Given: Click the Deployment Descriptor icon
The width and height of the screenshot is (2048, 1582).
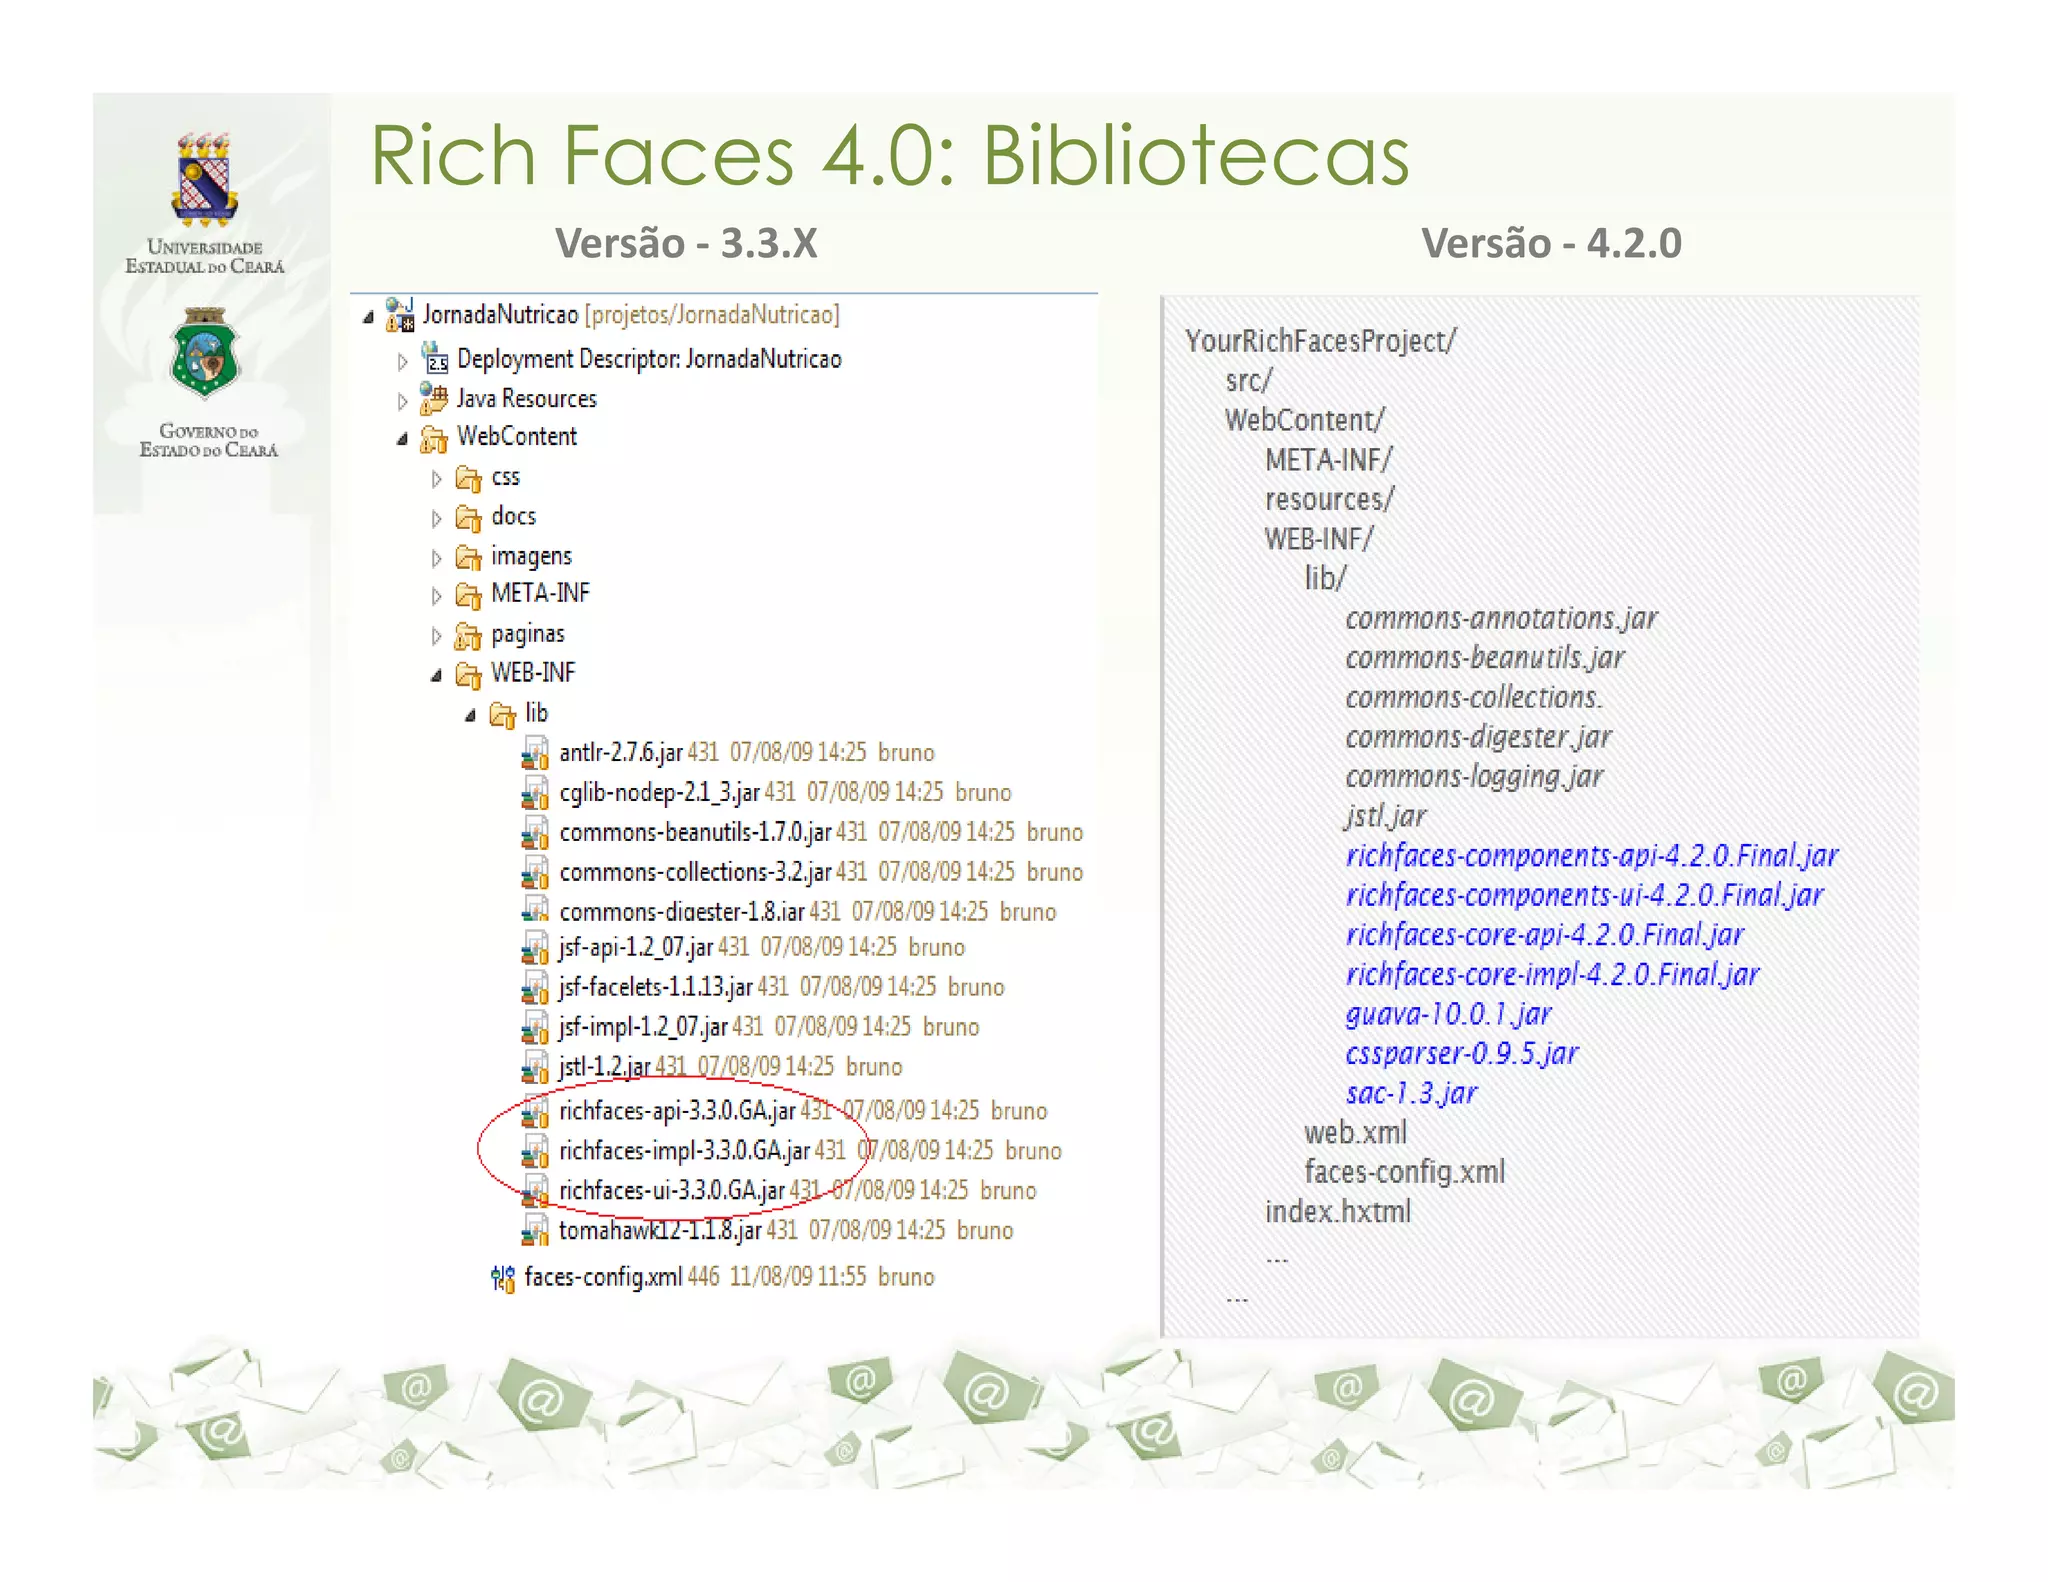Looking at the screenshot, I should click(435, 358).
